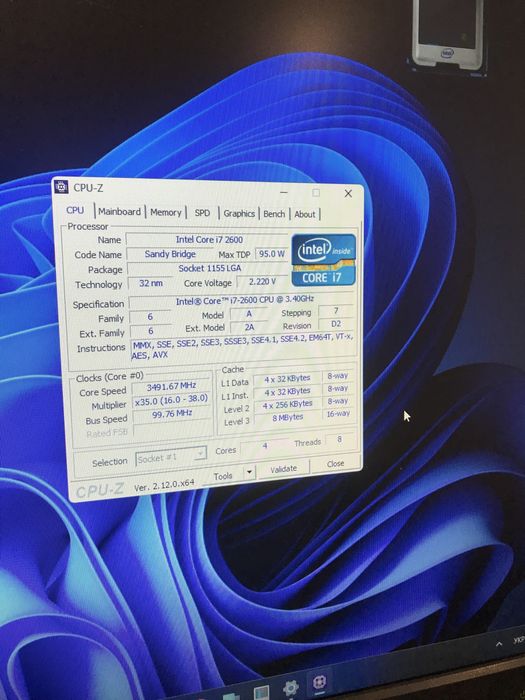This screenshot has height=700, width=525.
Task: Click the Multiplier value x35.0
Action: (172, 400)
